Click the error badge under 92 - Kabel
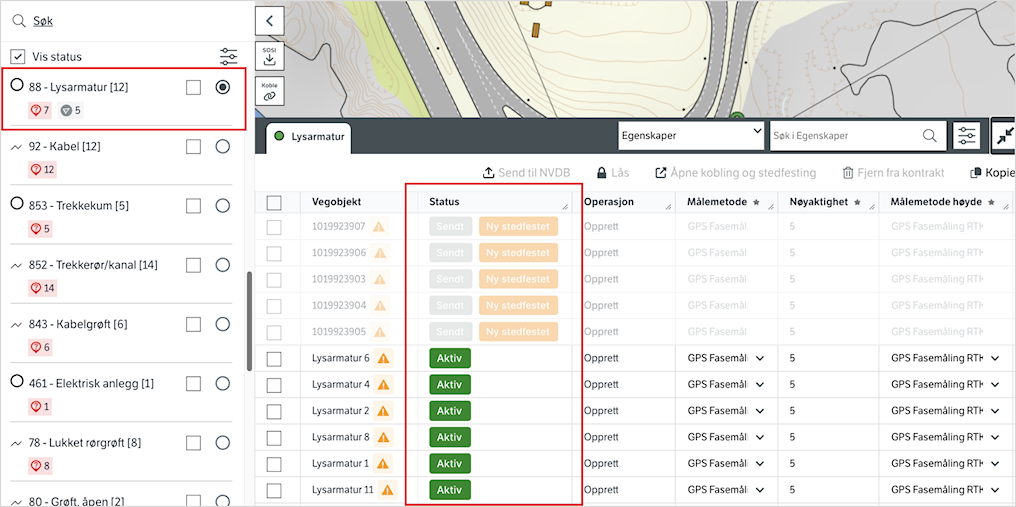1016x507 pixels. pyautogui.click(x=43, y=170)
